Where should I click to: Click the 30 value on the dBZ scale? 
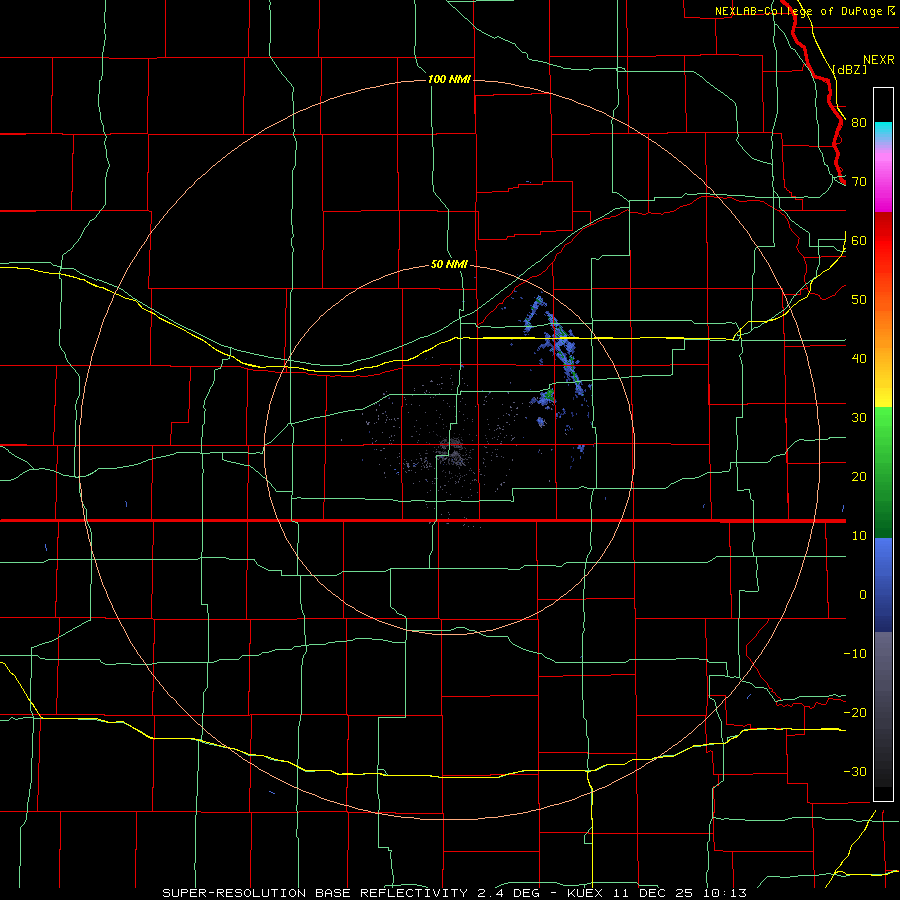[859, 418]
